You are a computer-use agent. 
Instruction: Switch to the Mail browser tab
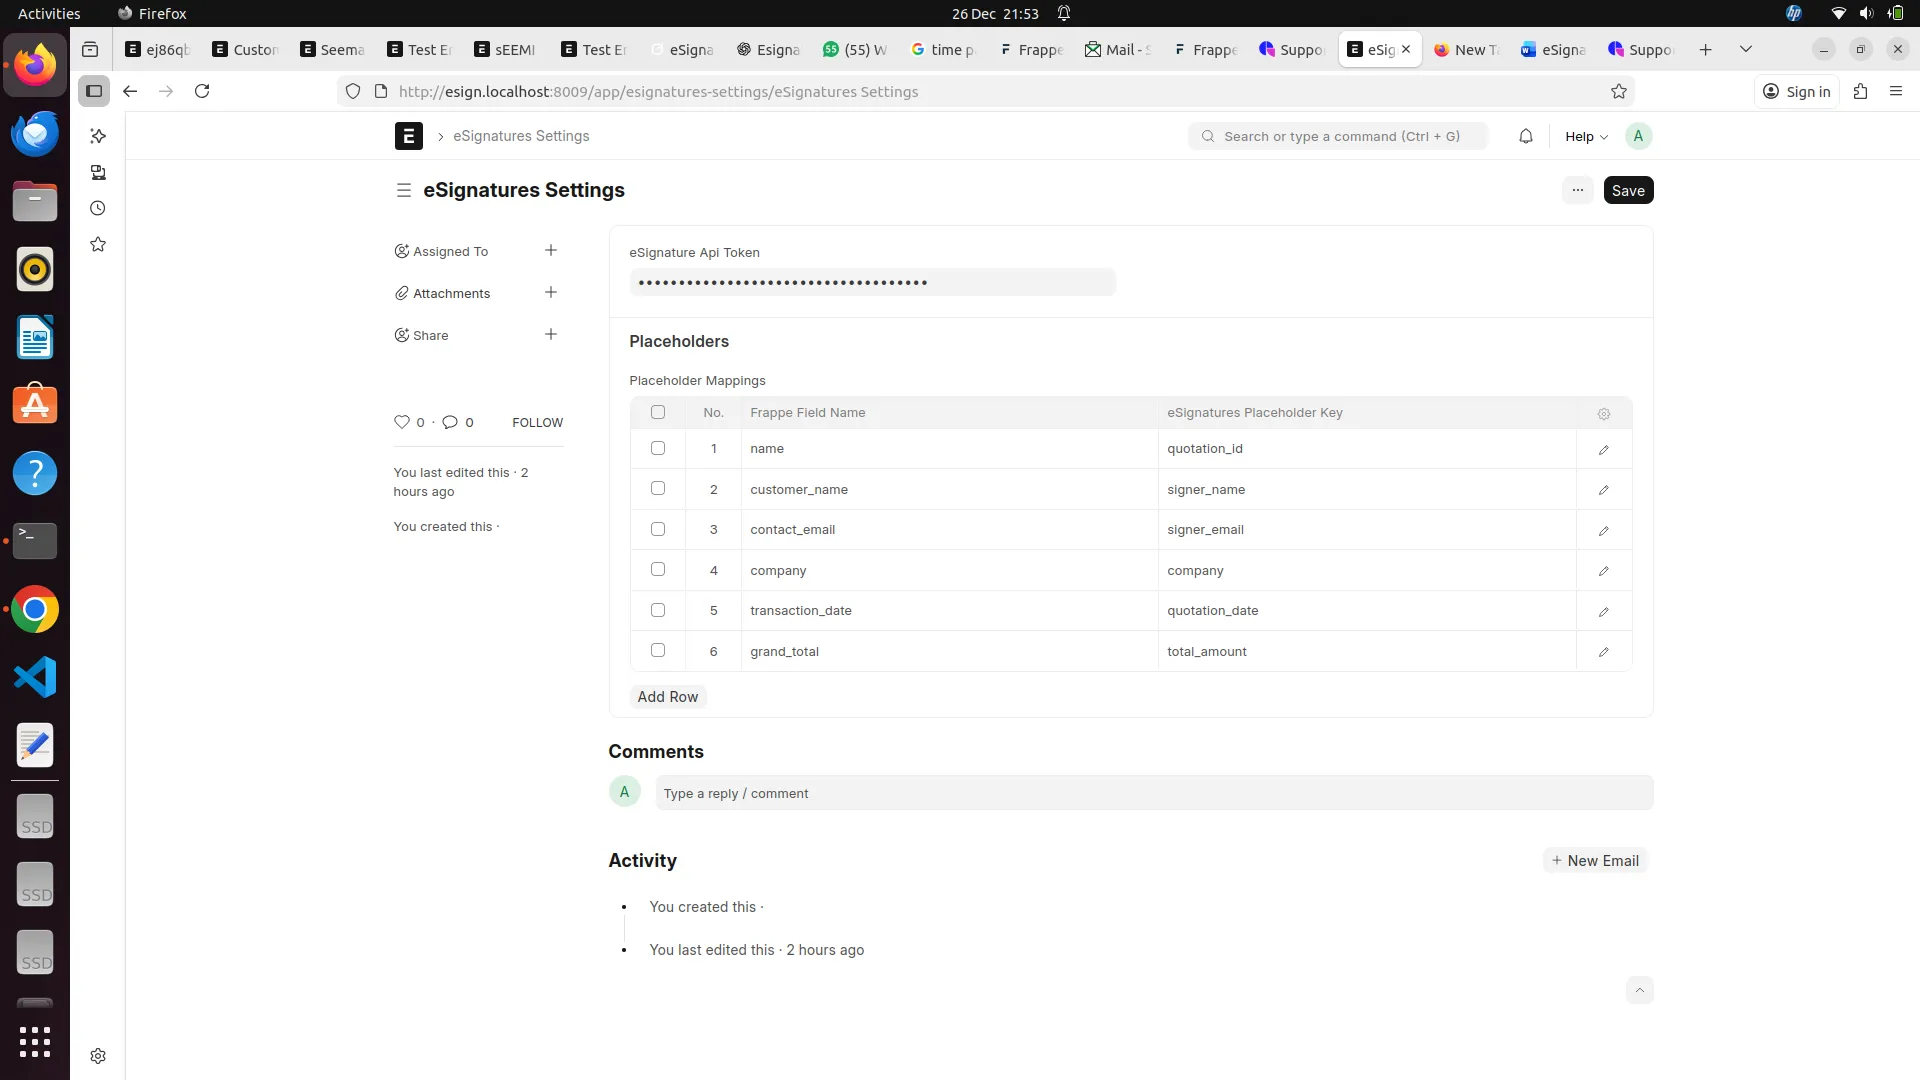[x=1118, y=49]
